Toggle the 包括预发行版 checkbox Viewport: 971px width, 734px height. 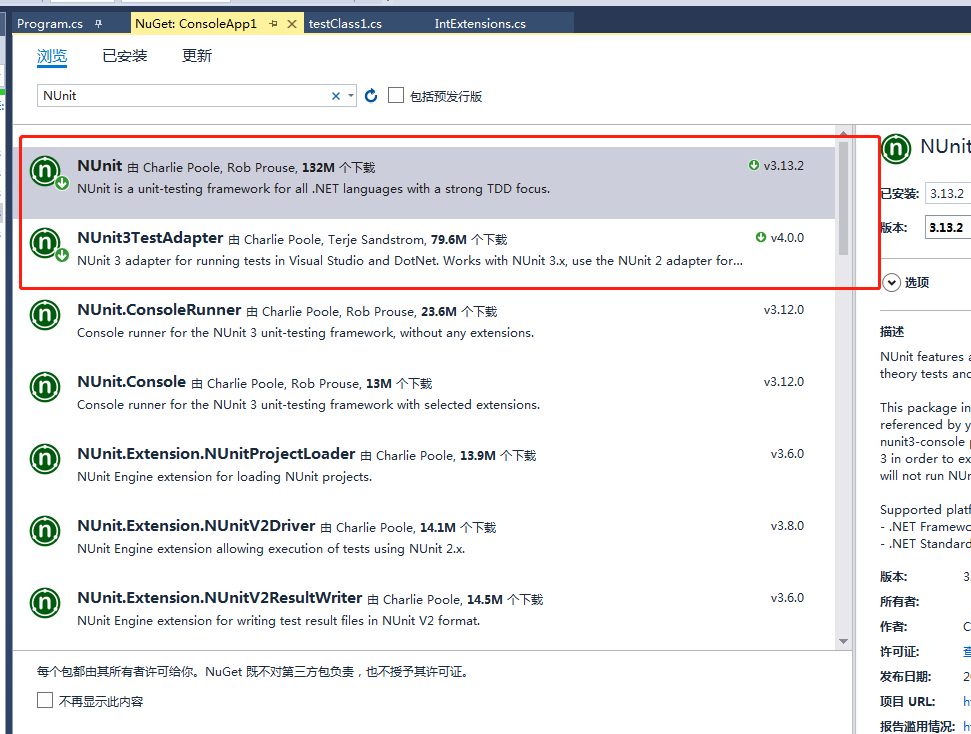396,95
